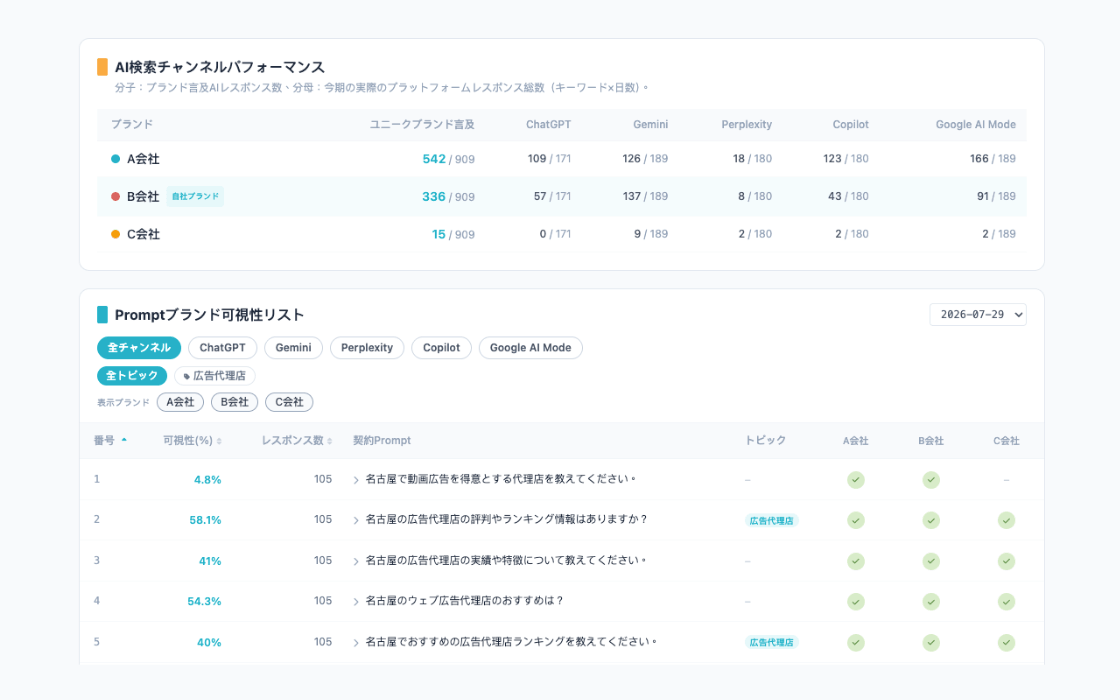Click the 自社ブランド badge on B会社
The width and height of the screenshot is (1120, 700).
click(195, 196)
